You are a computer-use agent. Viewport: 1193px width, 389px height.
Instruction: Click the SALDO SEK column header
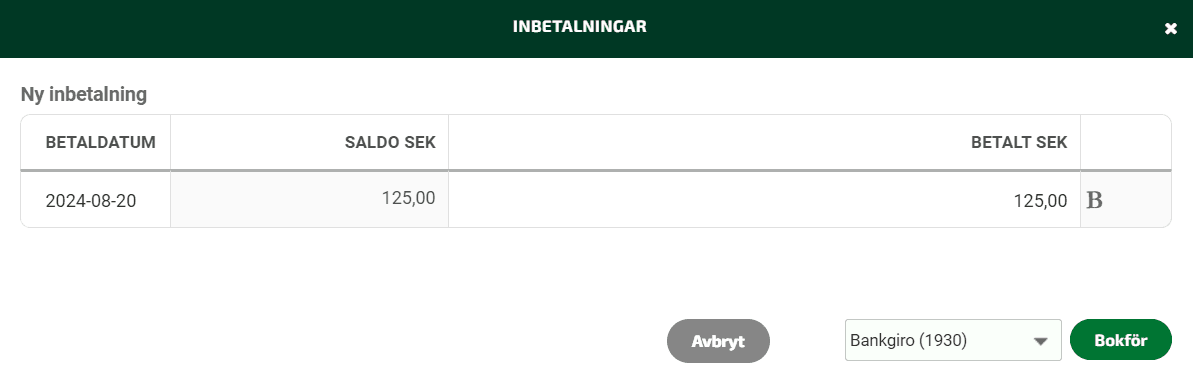pyautogui.click(x=390, y=142)
